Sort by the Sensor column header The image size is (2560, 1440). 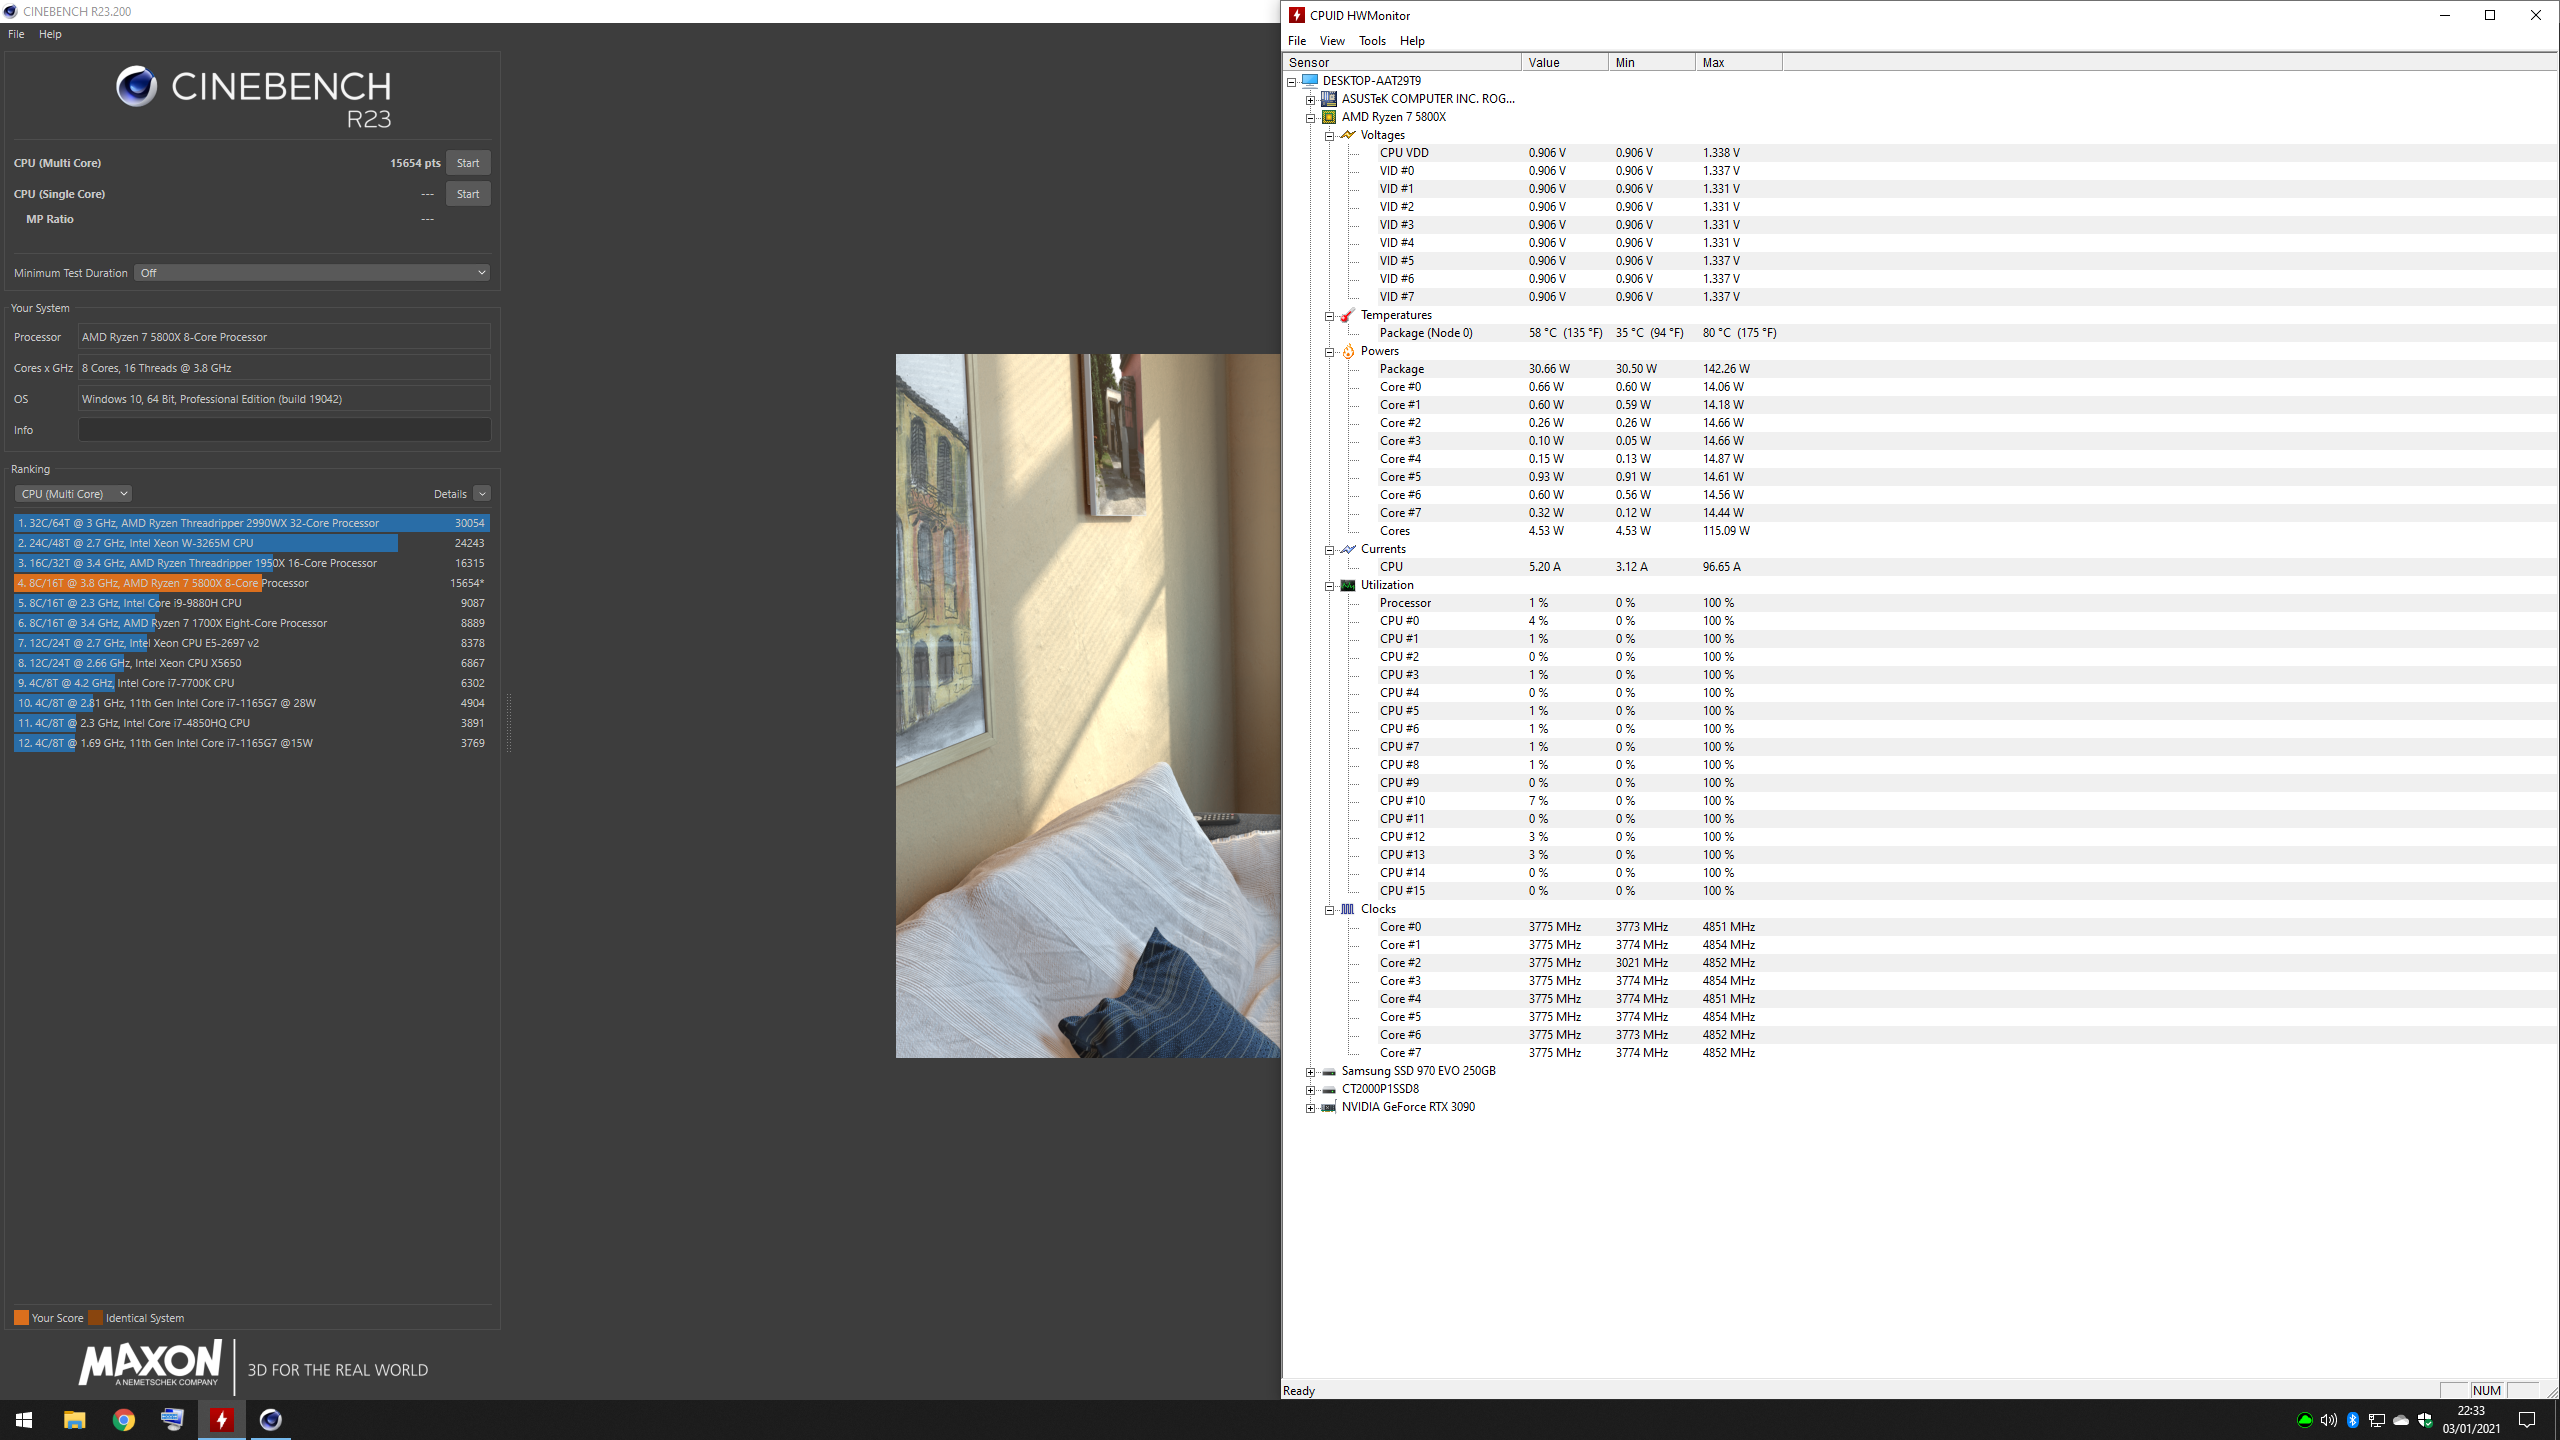[1402, 62]
